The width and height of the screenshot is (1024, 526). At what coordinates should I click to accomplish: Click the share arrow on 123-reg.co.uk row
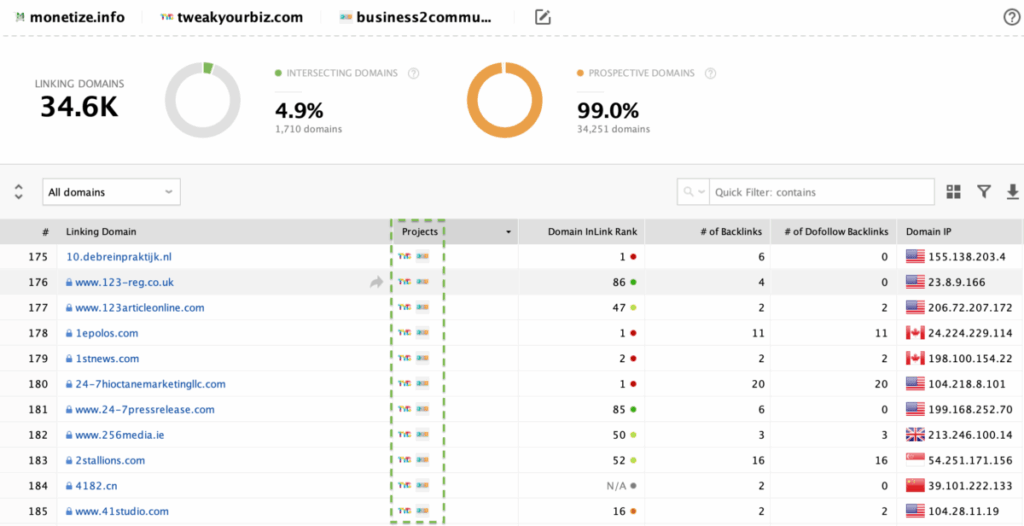coord(376,283)
